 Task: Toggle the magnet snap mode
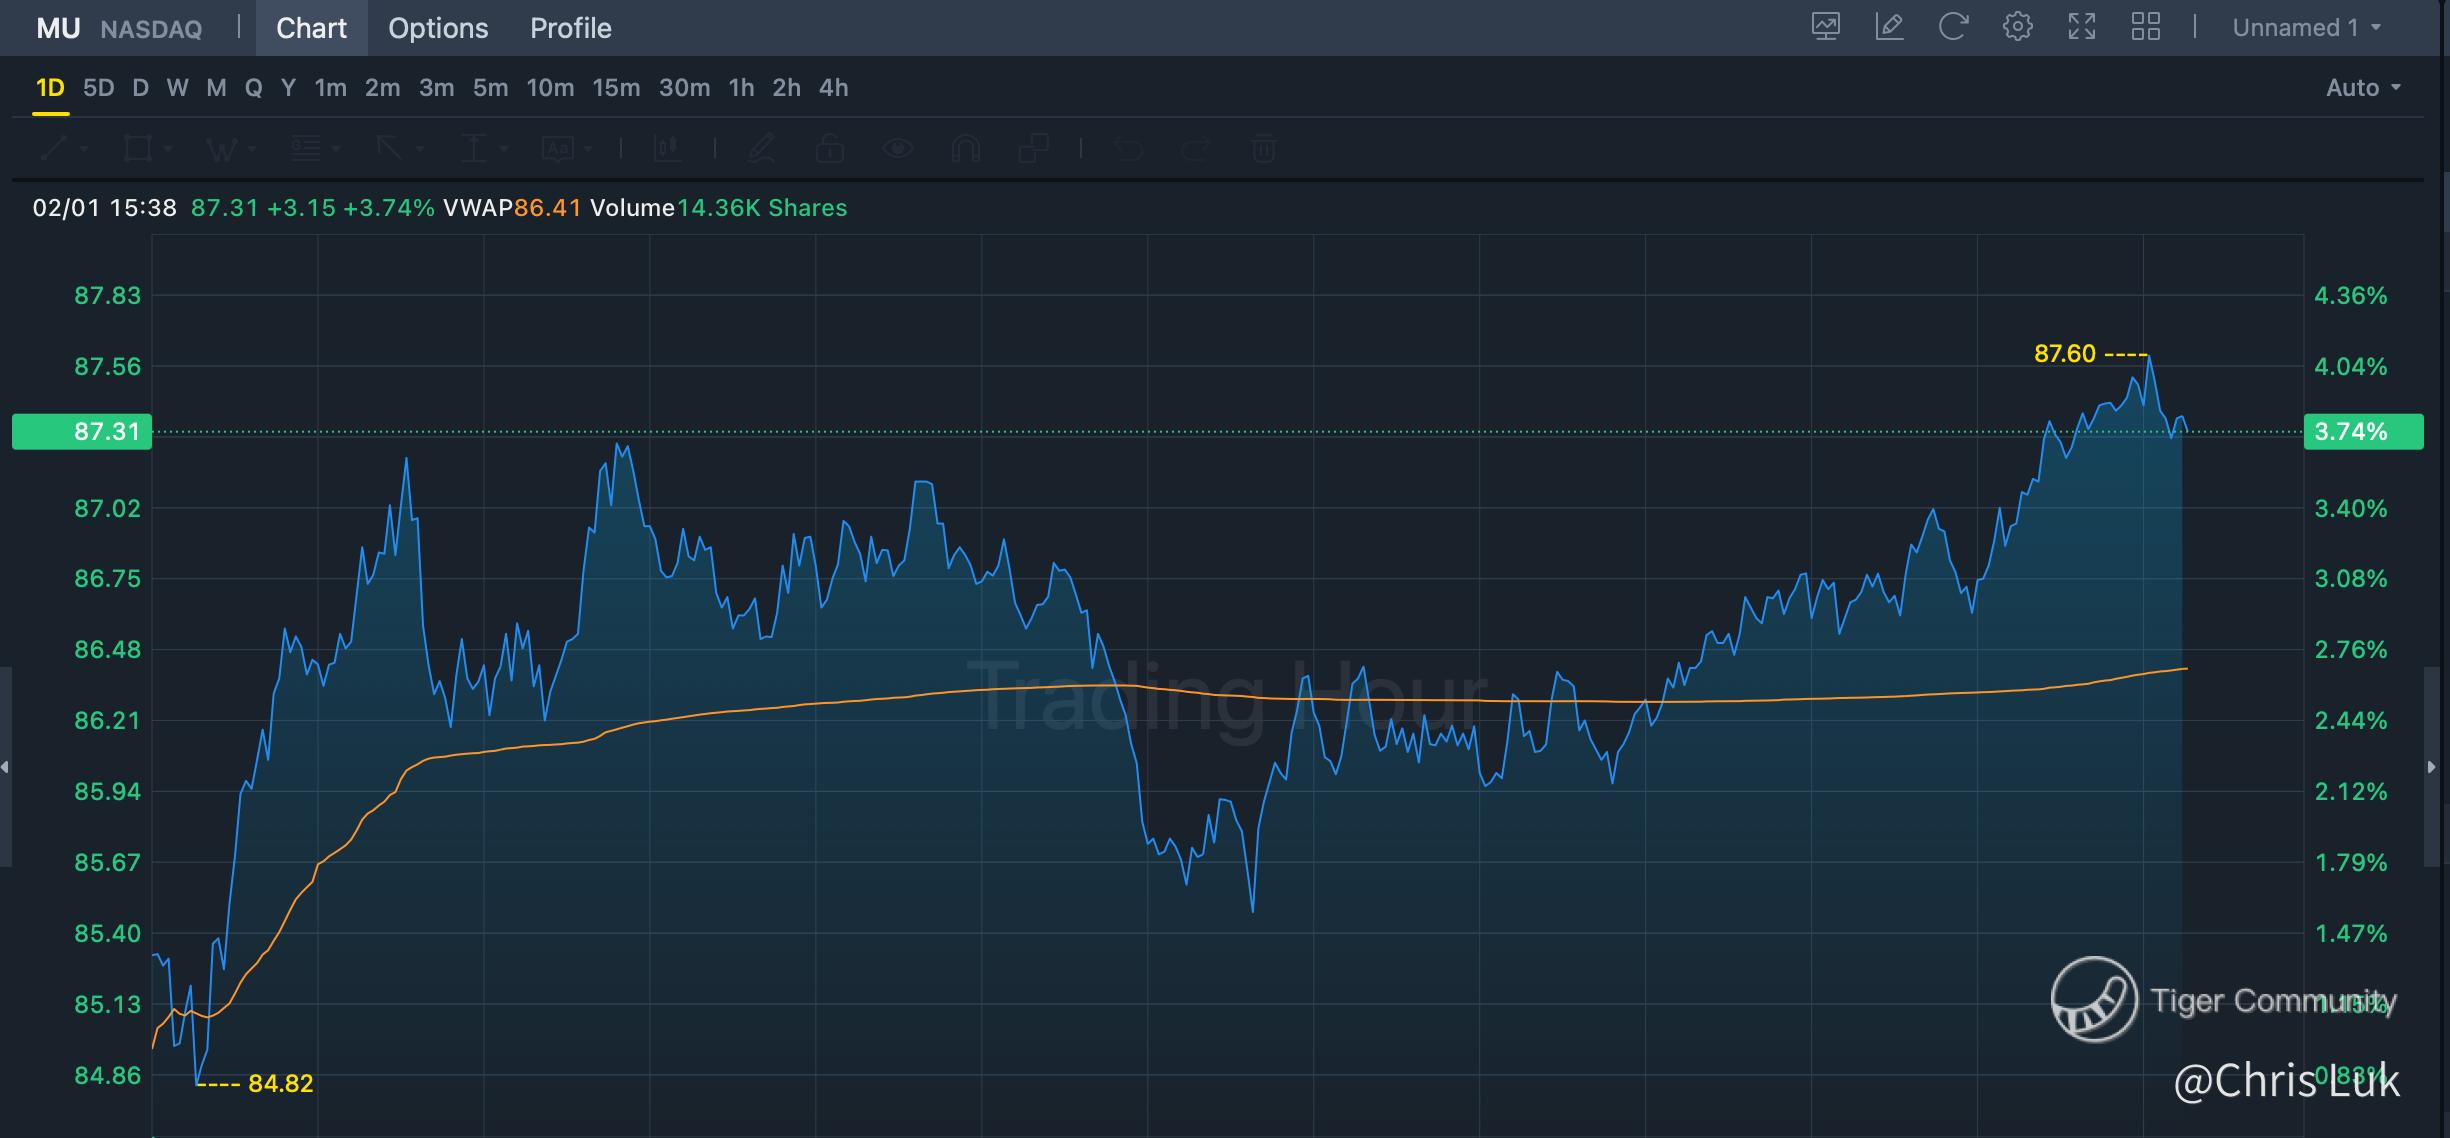click(965, 149)
